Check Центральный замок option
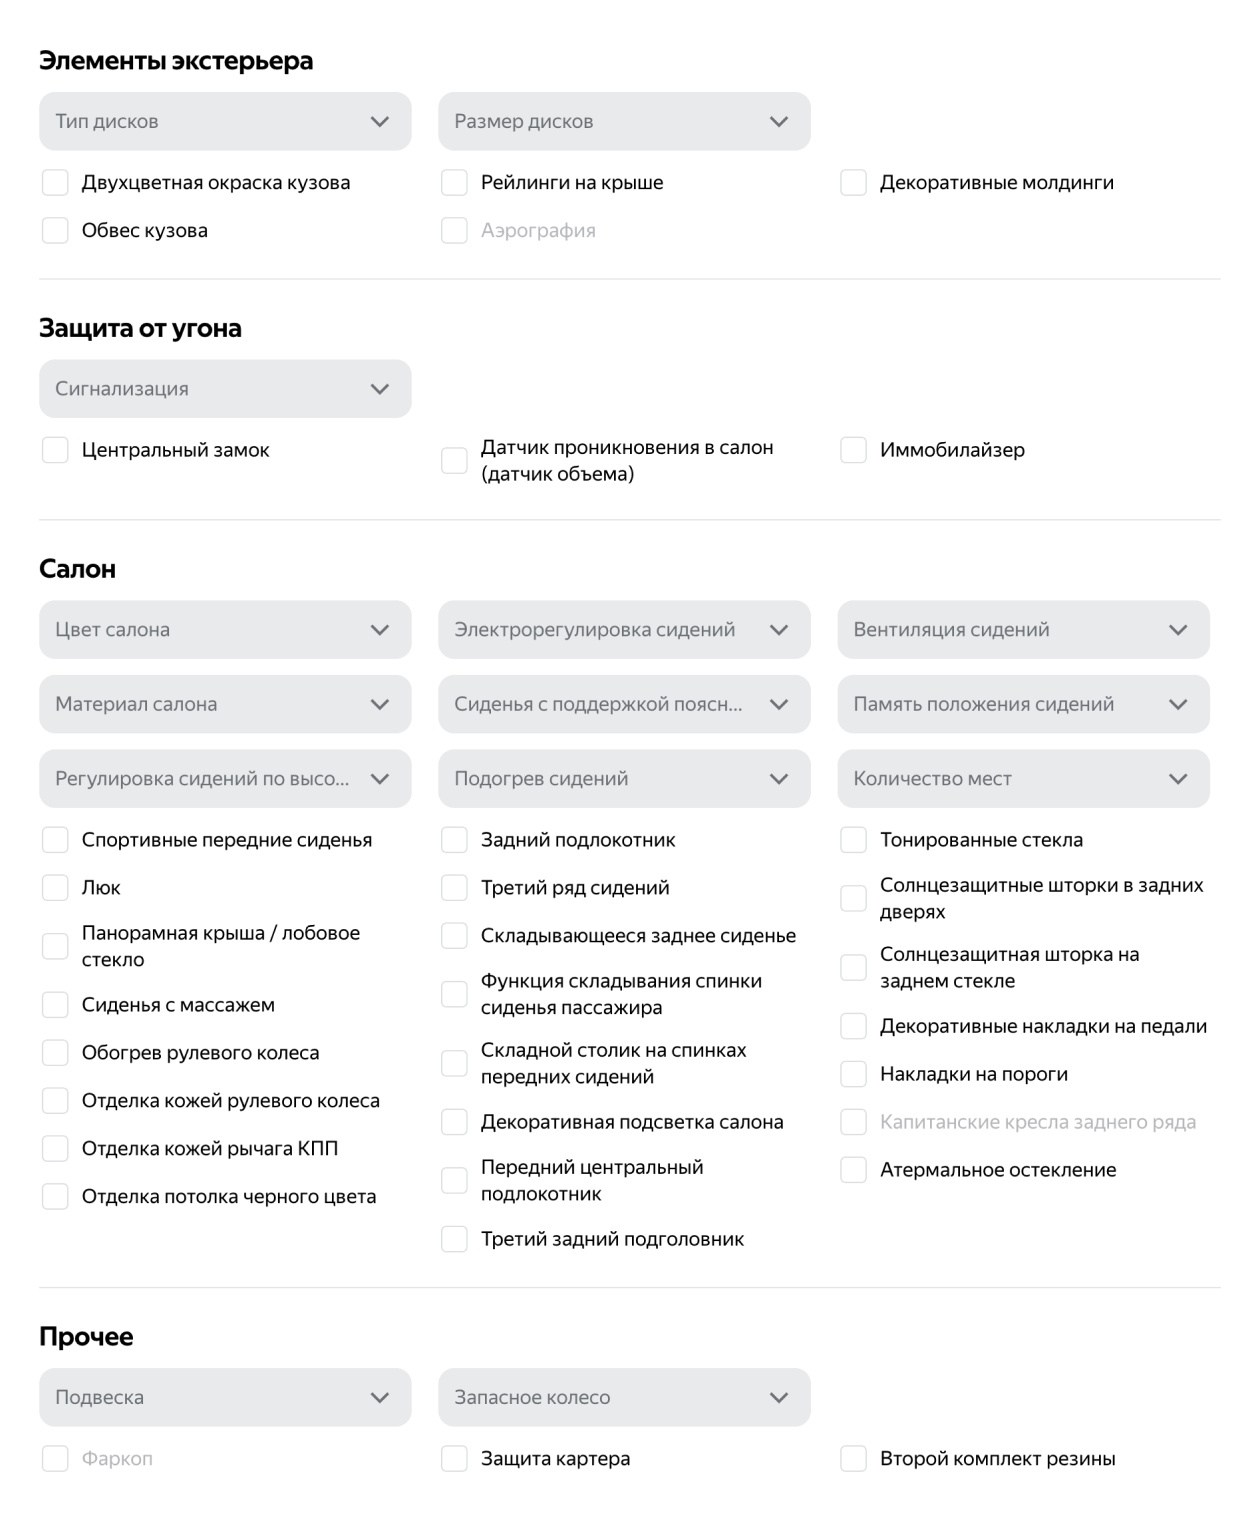 (x=56, y=450)
